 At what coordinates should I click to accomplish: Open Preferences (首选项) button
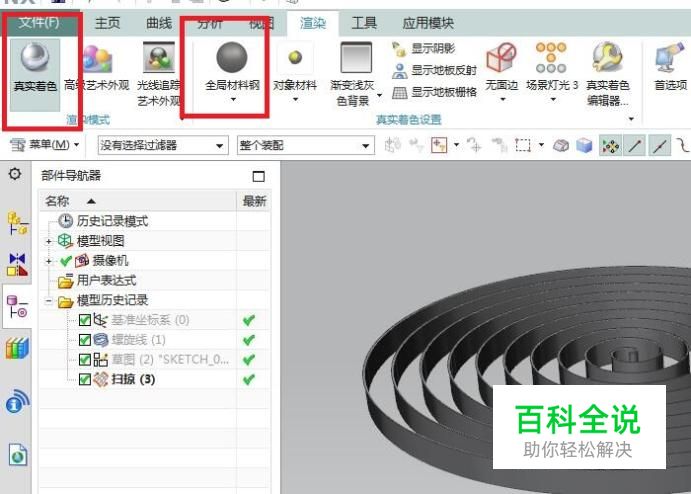670,66
